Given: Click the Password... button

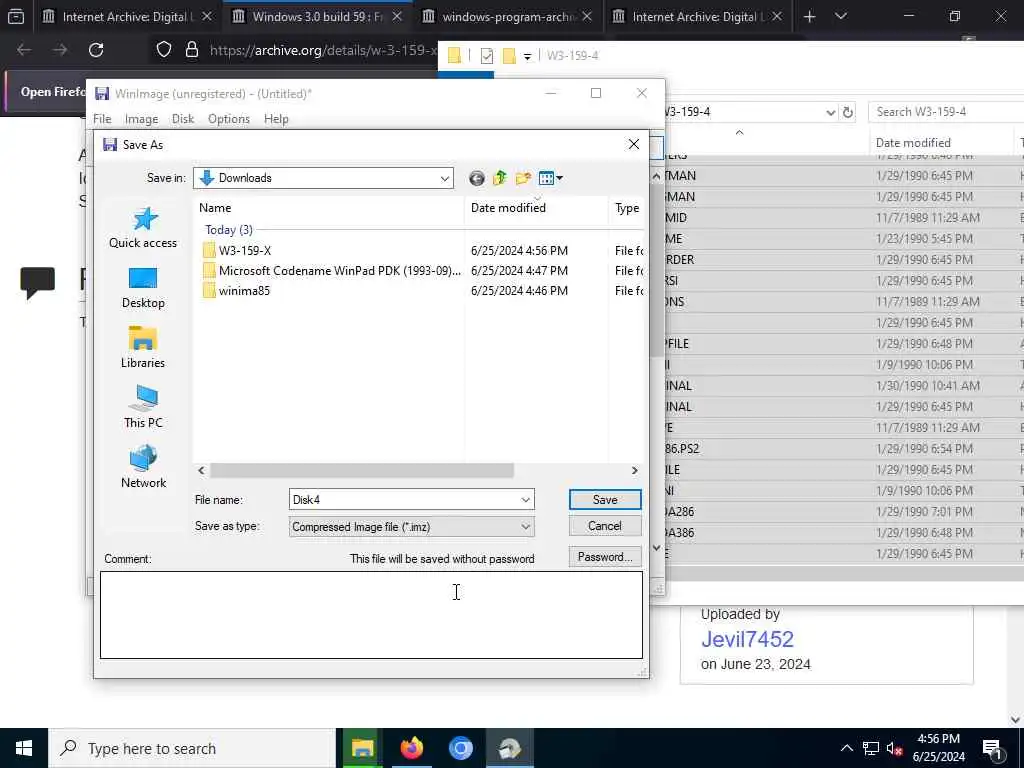Looking at the screenshot, I should pos(605,557).
